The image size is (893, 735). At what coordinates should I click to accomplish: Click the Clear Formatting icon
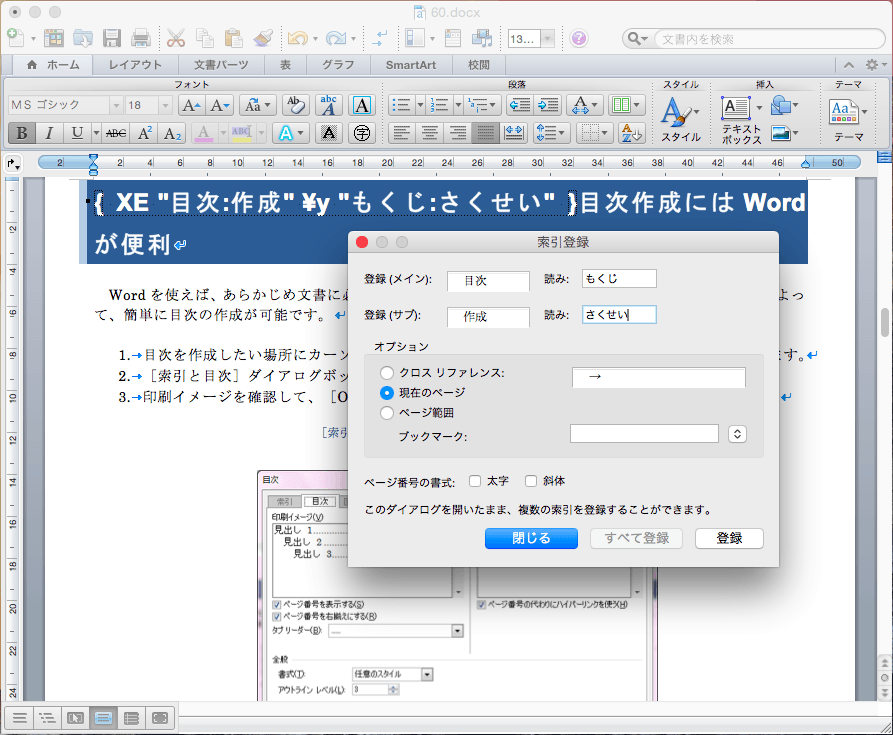coord(296,105)
